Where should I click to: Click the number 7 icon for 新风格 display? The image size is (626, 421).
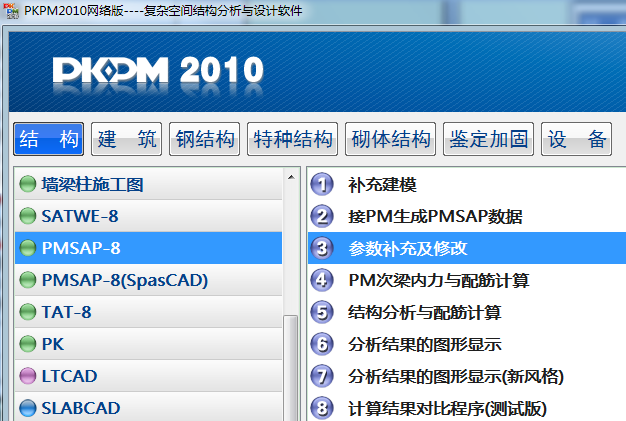(x=322, y=376)
